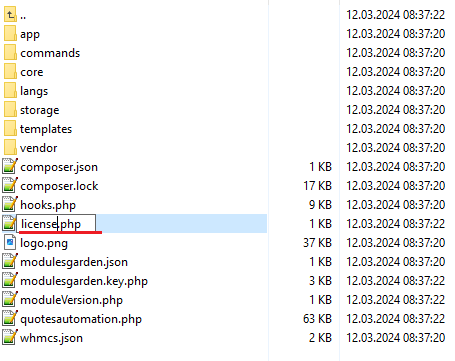The width and height of the screenshot is (455, 361).
Task: Click the modulesgarden.key.php file icon
Action: 10,280
